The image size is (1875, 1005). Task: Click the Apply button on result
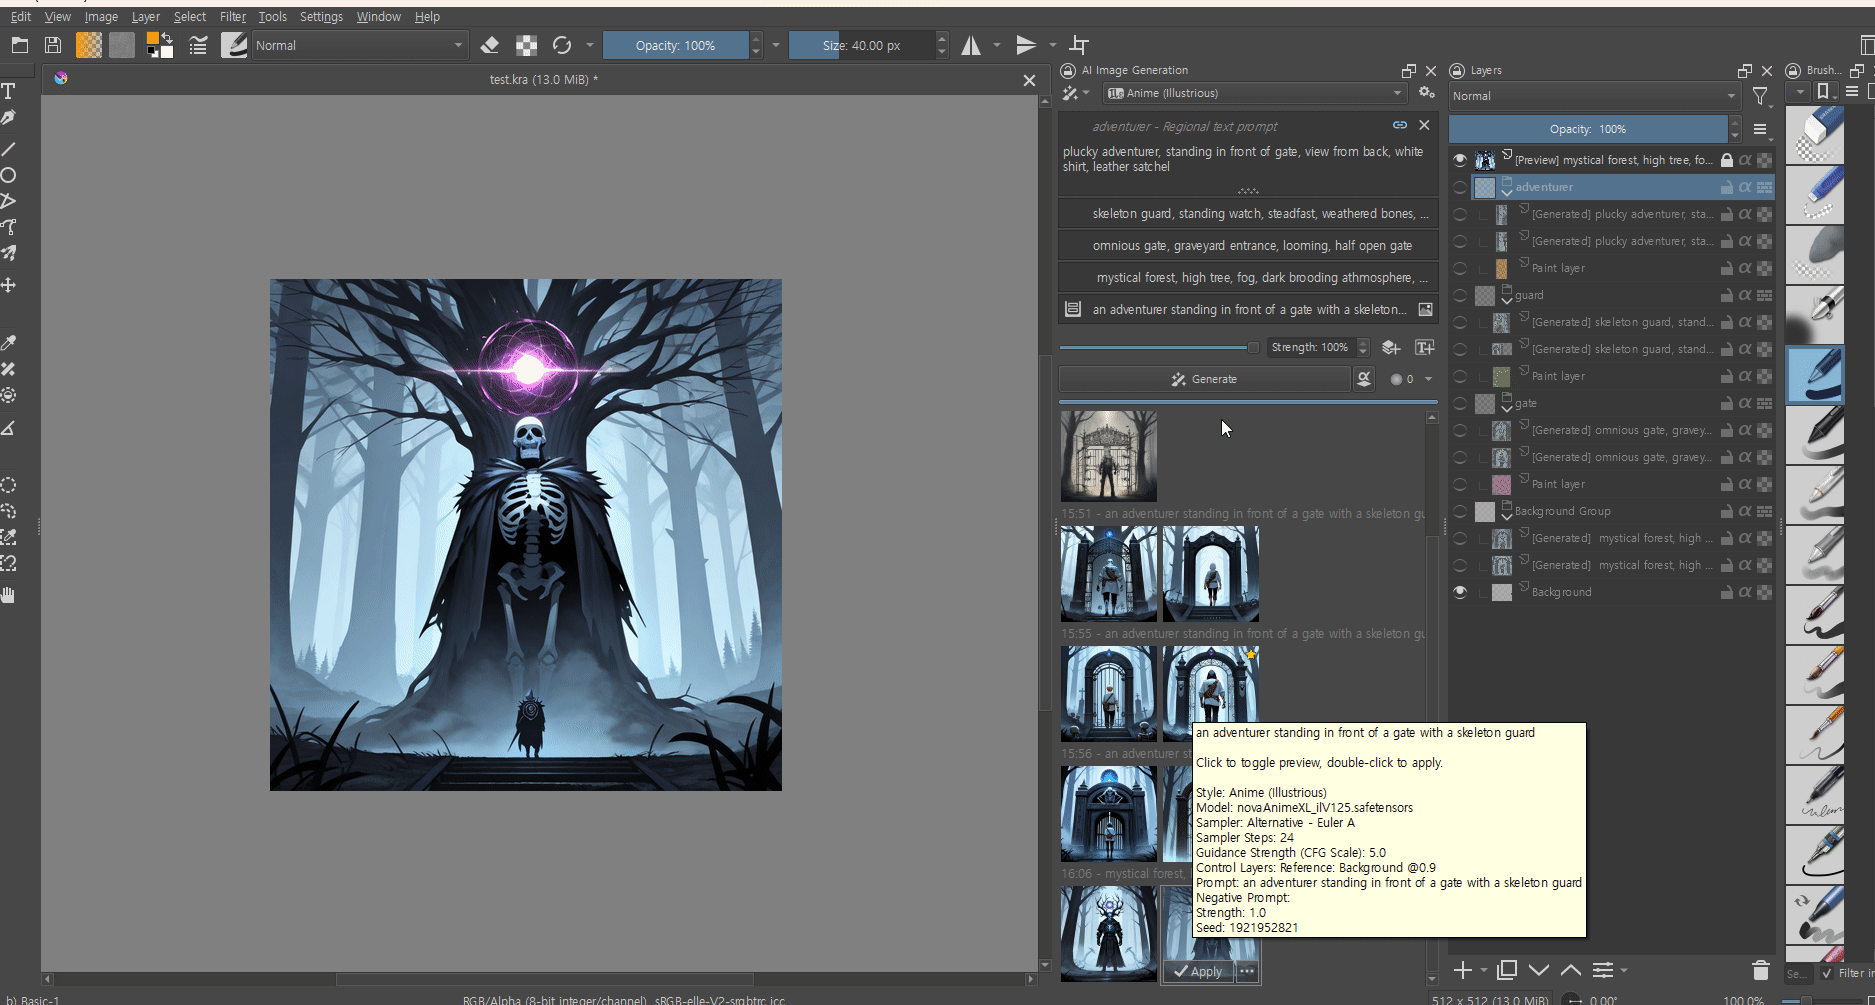[x=1198, y=971]
